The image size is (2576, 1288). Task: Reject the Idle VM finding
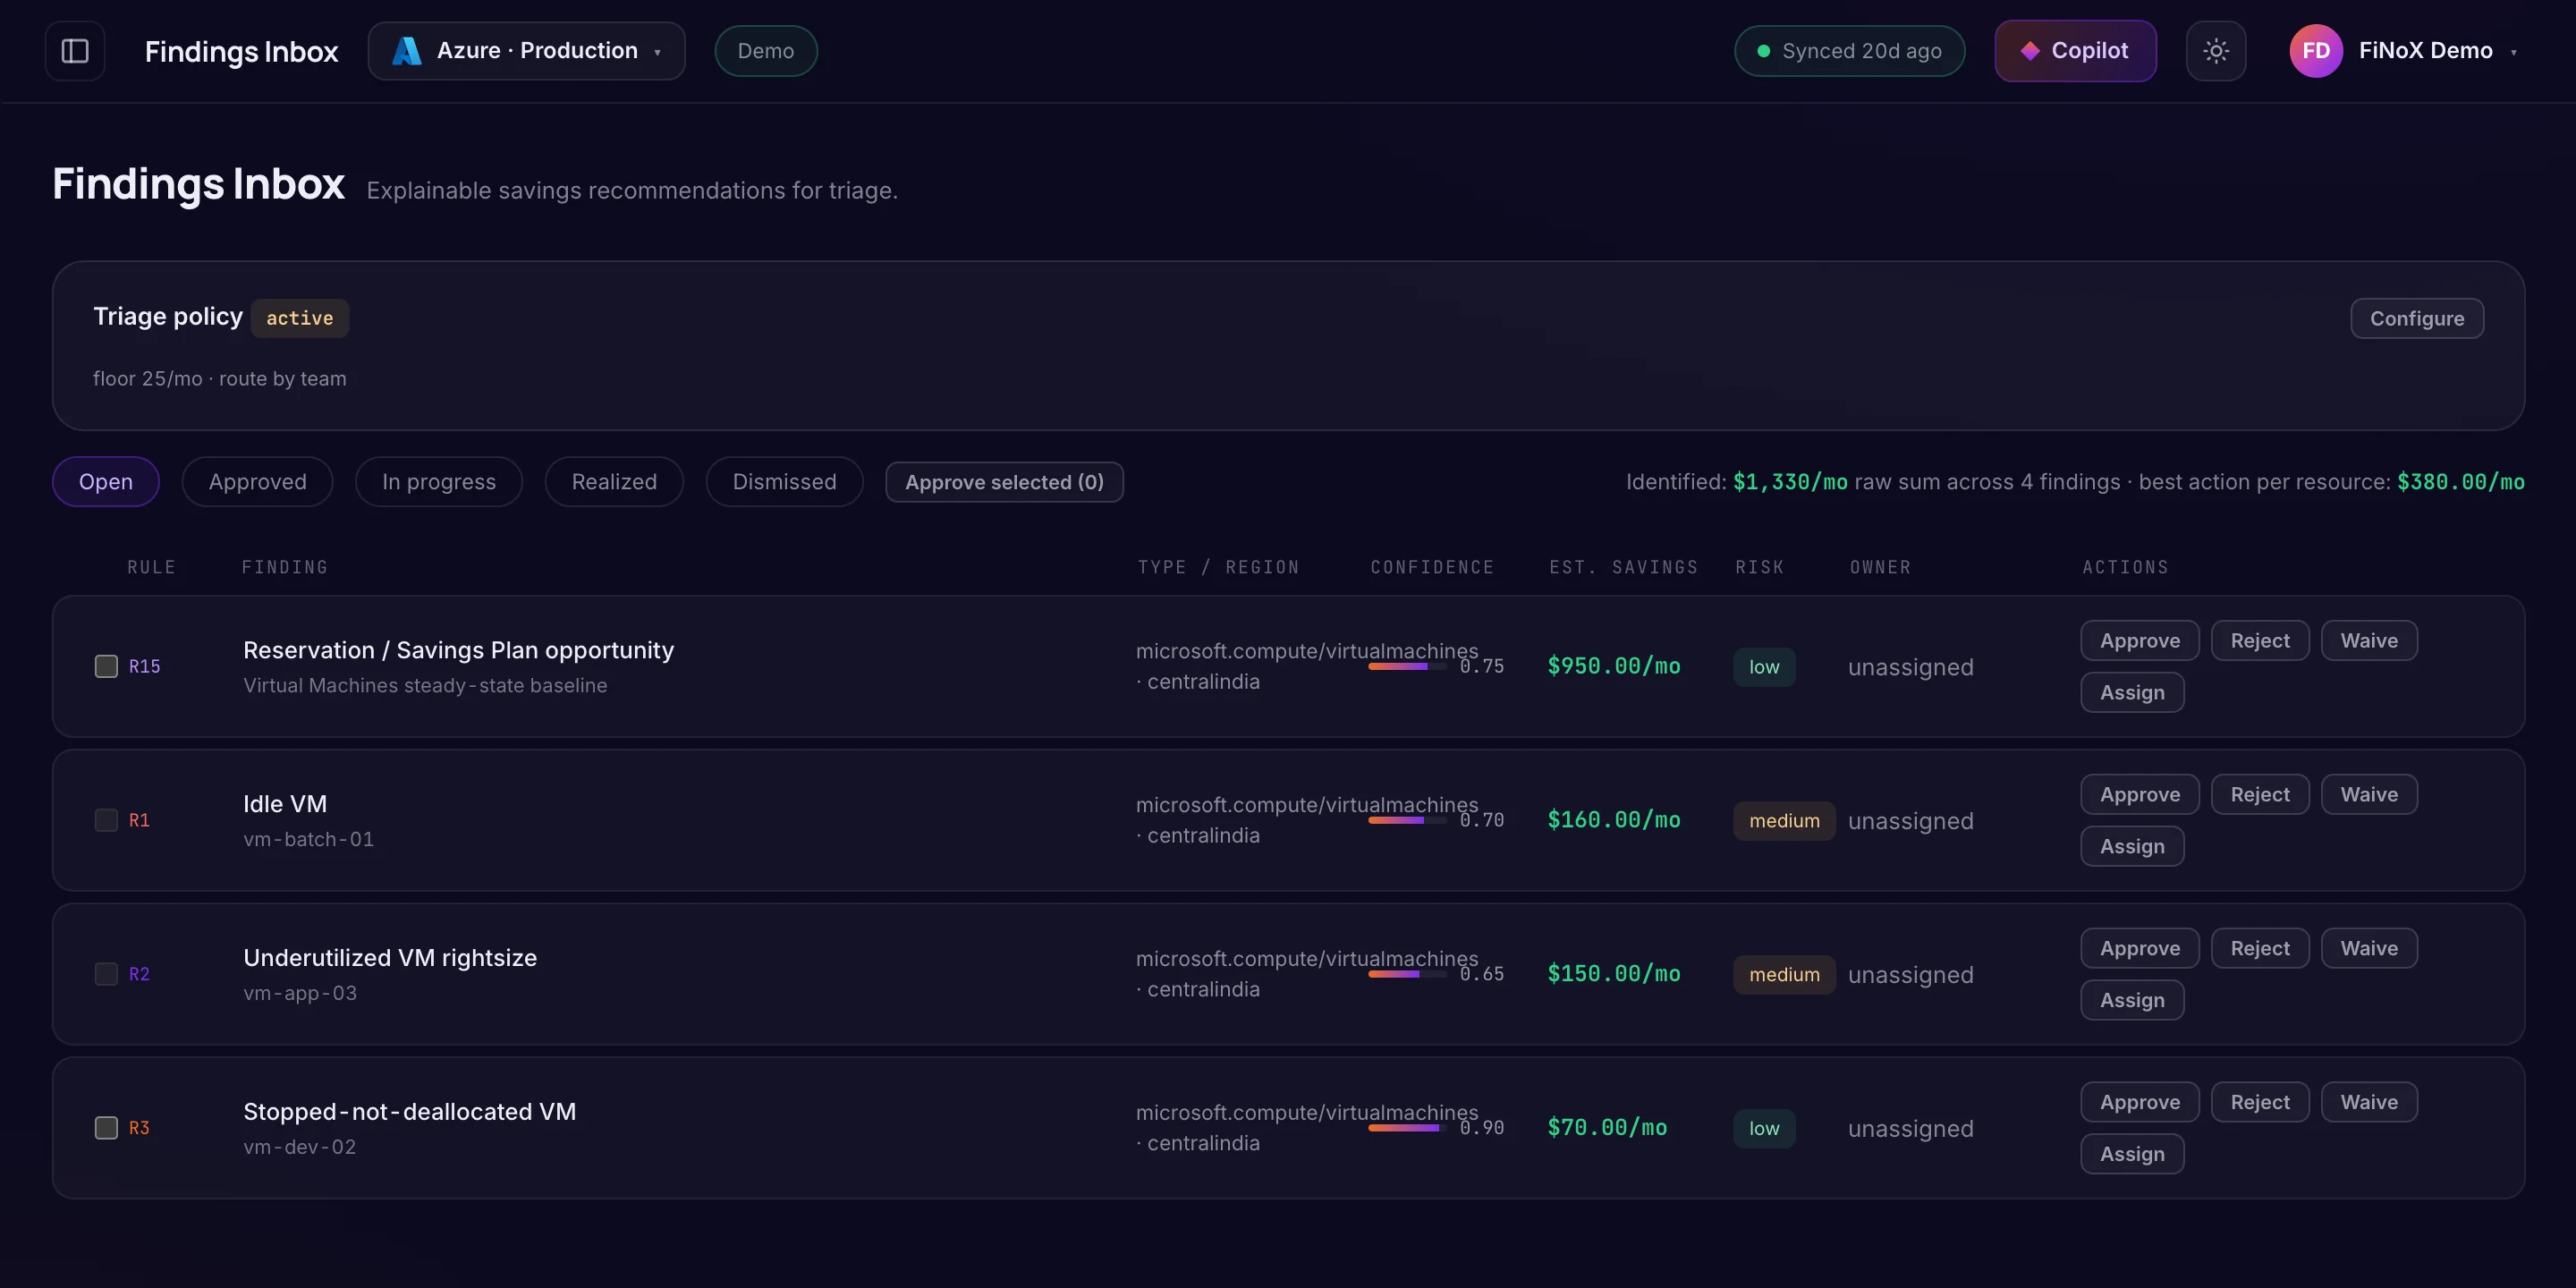pos(2260,795)
